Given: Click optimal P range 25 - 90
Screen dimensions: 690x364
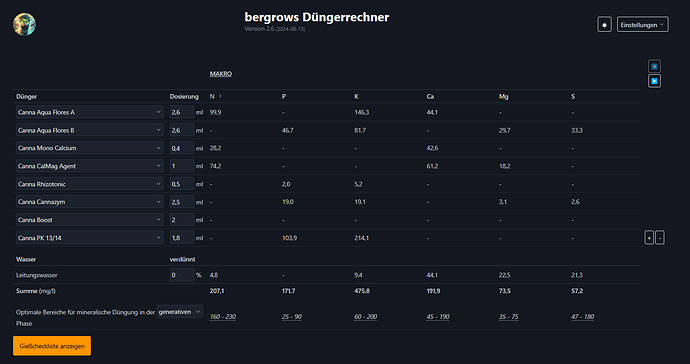Looking at the screenshot, I should click(292, 316).
